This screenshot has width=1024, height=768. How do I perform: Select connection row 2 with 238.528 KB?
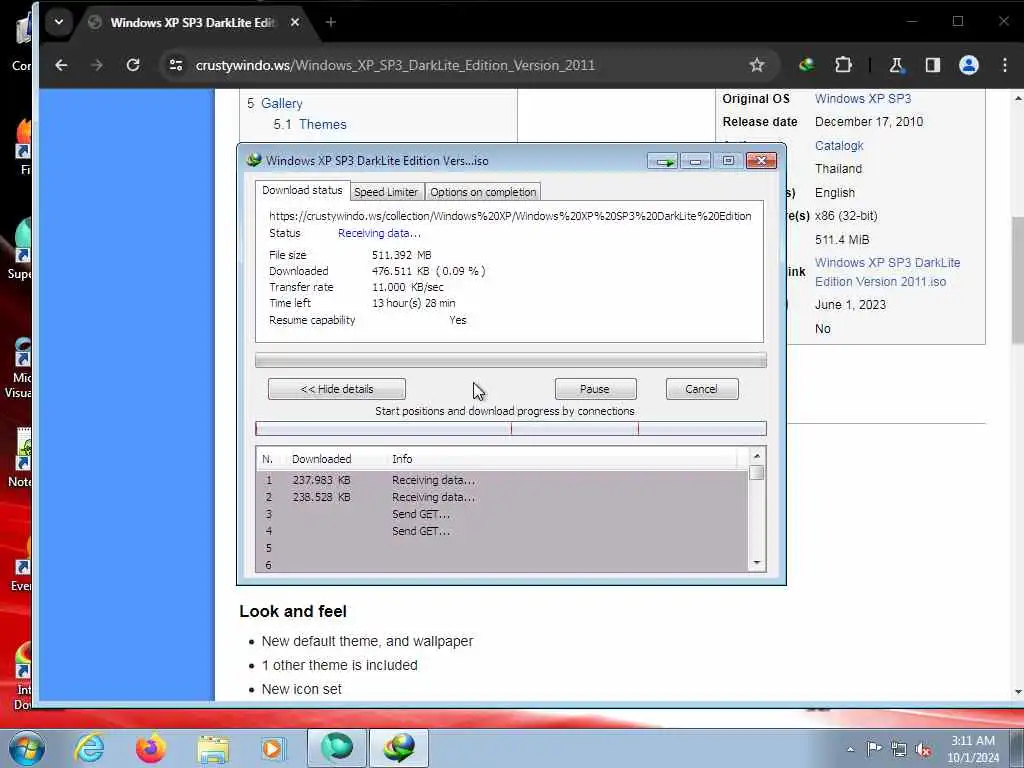coord(502,497)
